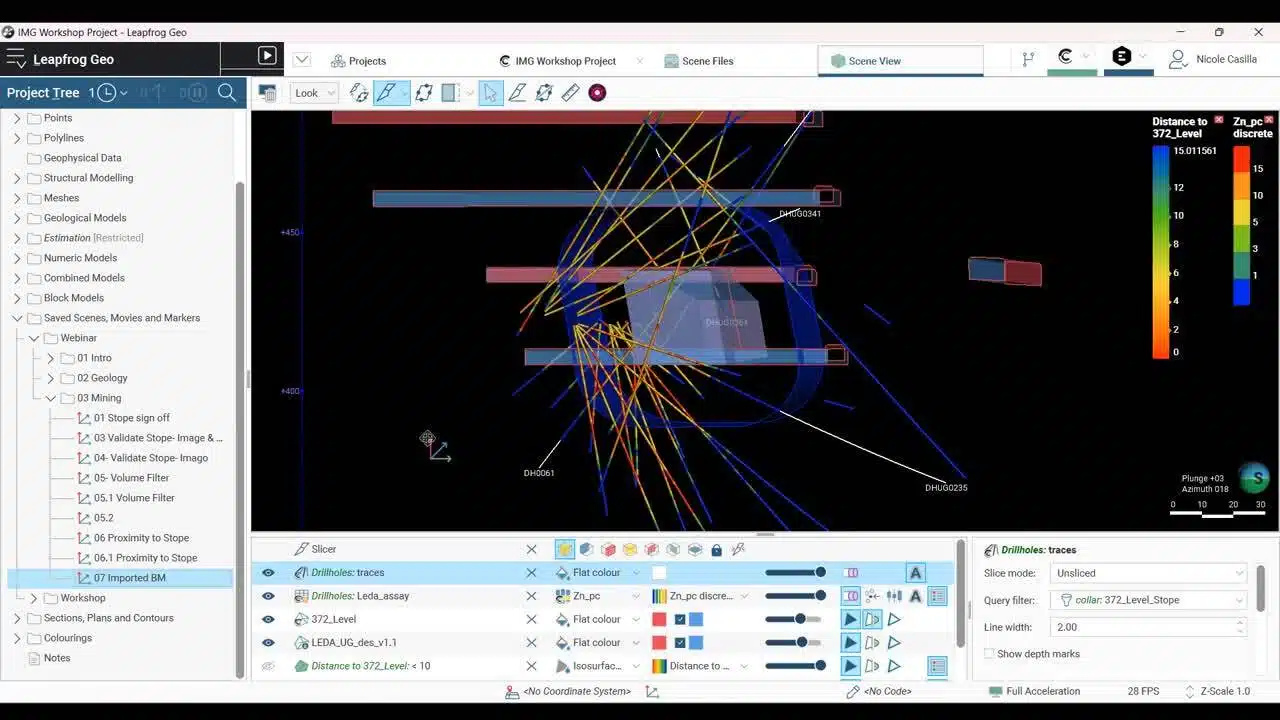
Task: Select the Scene View tab
Action: coord(900,61)
